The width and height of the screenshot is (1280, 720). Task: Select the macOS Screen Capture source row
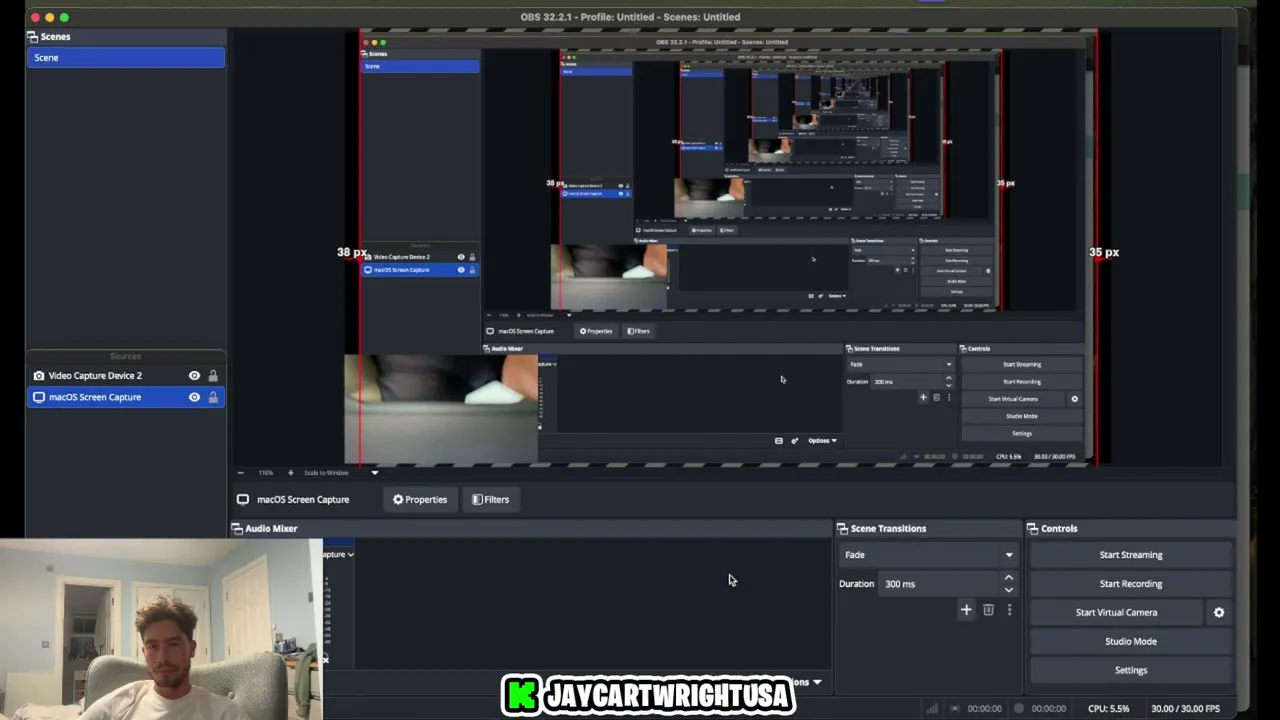coord(126,397)
